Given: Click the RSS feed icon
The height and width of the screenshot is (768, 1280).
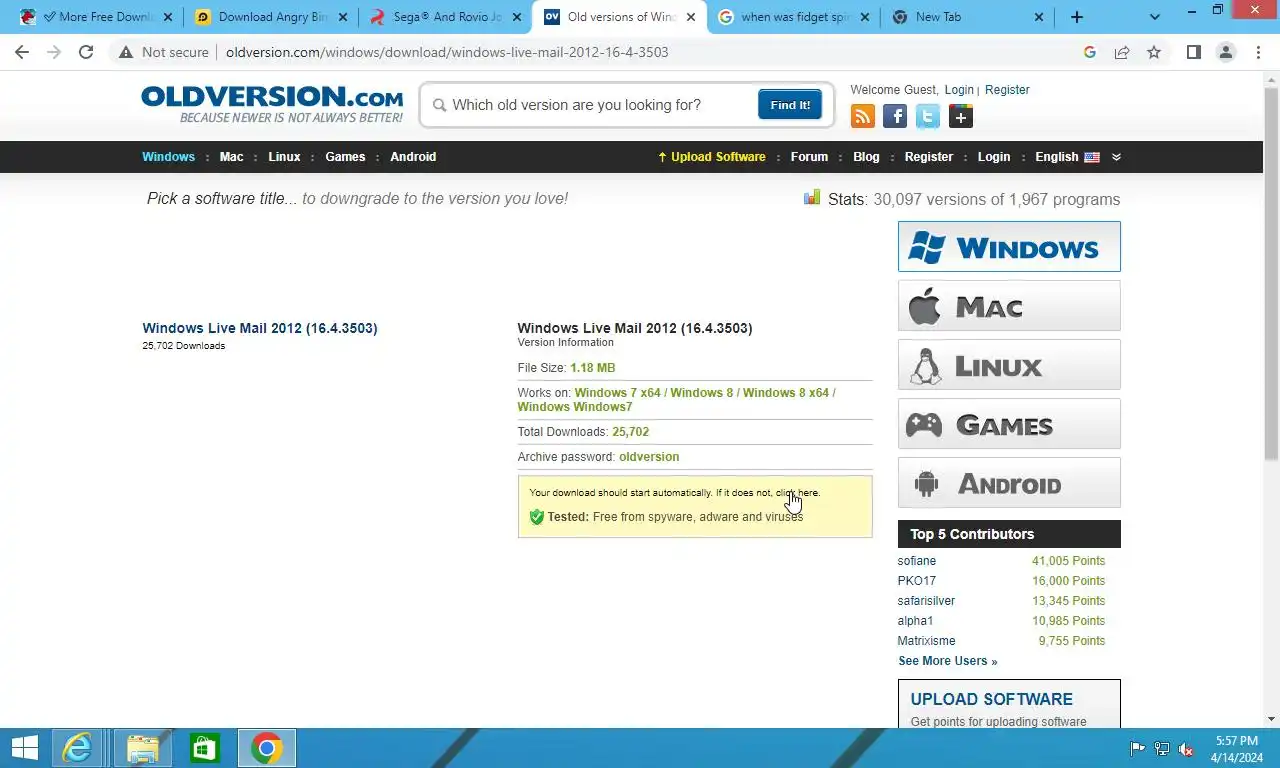Looking at the screenshot, I should [x=862, y=117].
